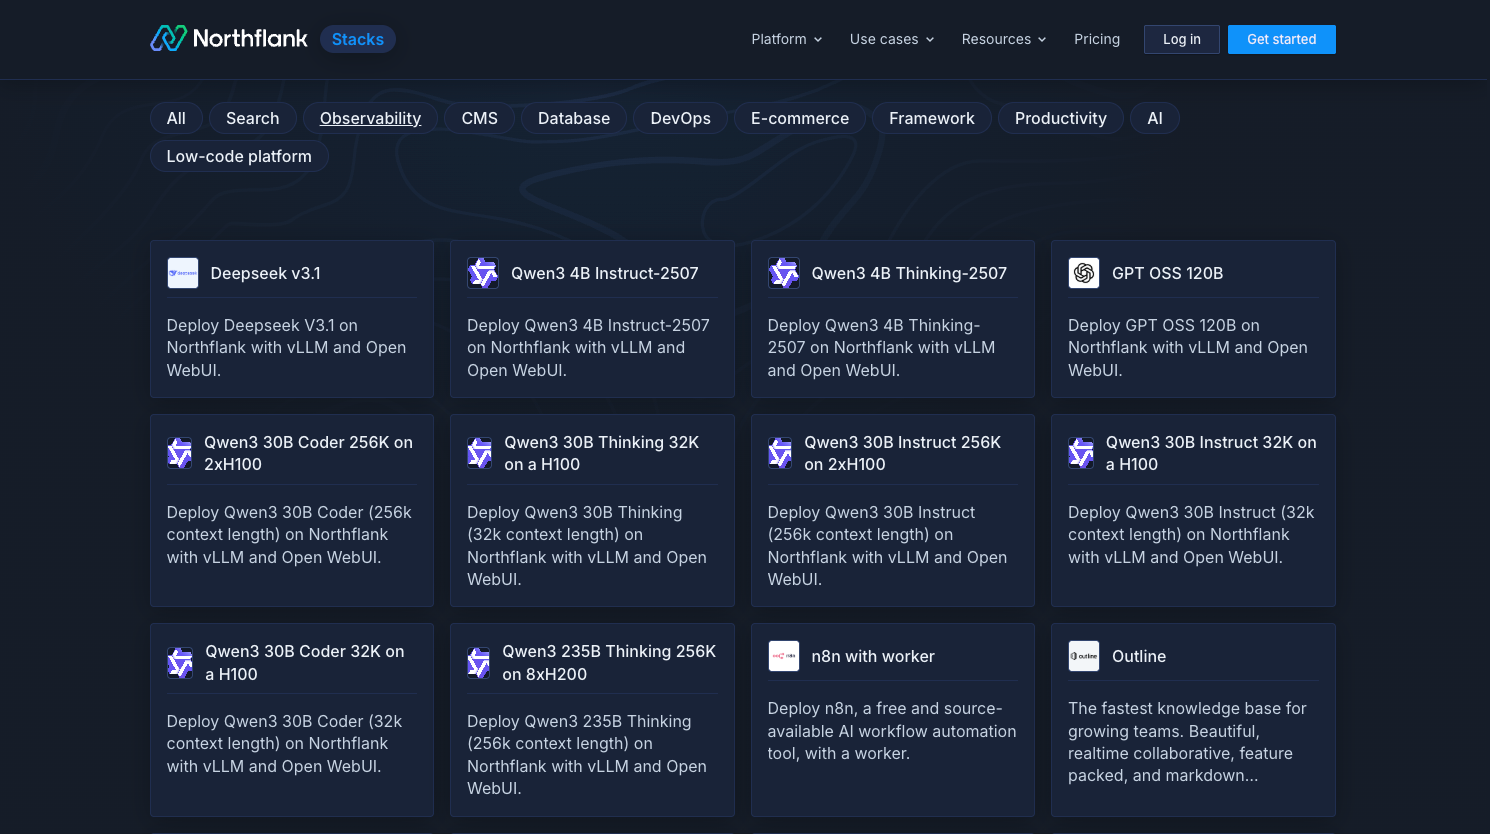Click the Qwen3 235B Thinking 256K icon
Screen dimensions: 1490x834
(479, 662)
